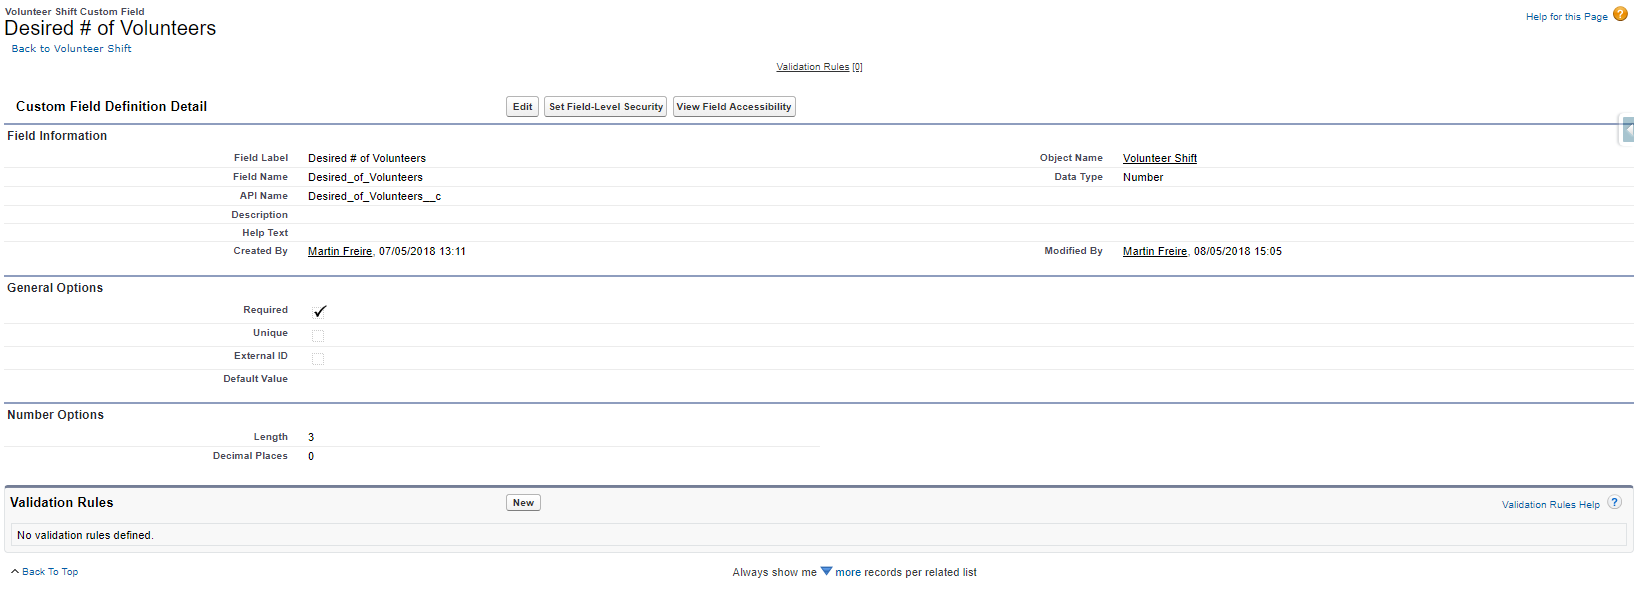This screenshot has width=1634, height=591.
Task: Click the Description label
Action: pyautogui.click(x=259, y=215)
